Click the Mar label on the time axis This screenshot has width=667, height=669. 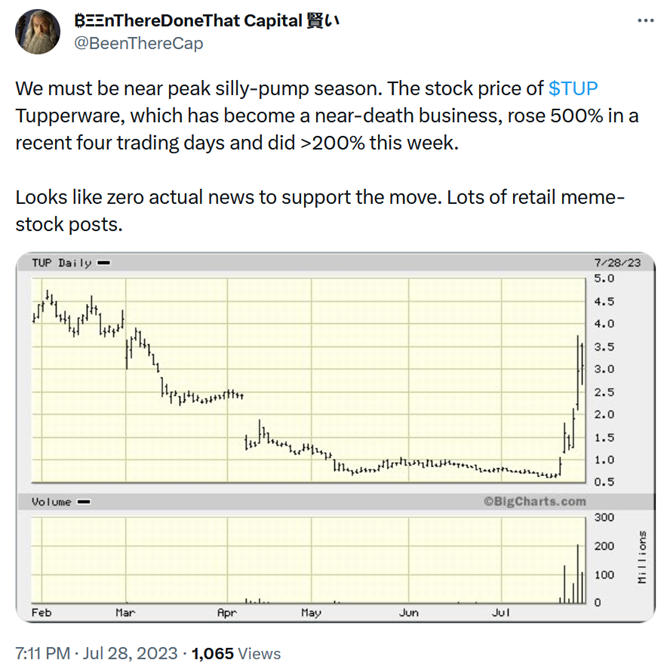pyautogui.click(x=125, y=610)
